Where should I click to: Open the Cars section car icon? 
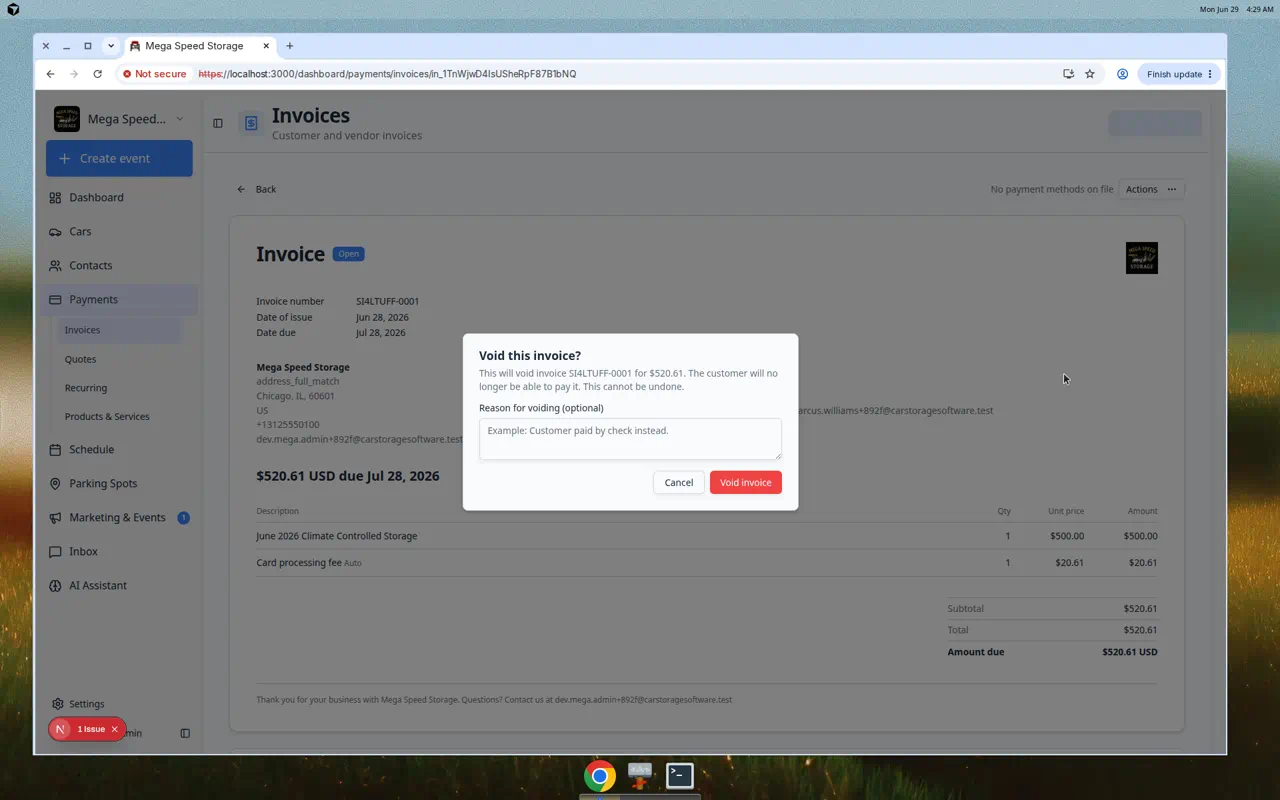click(55, 232)
